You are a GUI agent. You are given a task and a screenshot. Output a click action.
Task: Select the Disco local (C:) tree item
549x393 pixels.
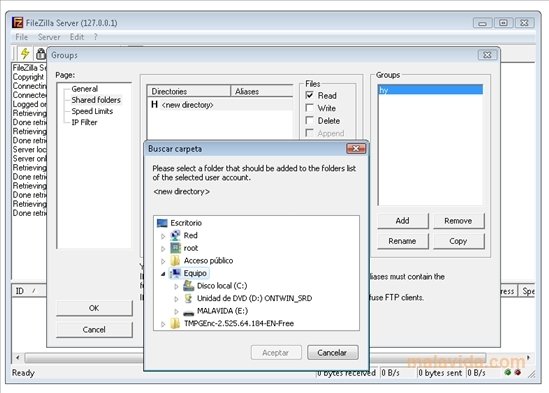coord(222,286)
